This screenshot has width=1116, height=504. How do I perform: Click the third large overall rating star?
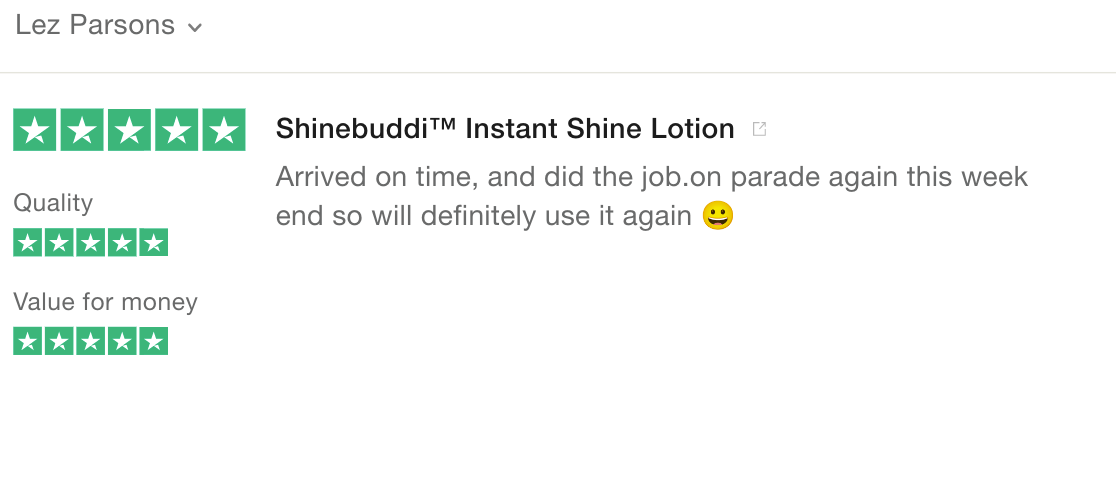point(129,130)
